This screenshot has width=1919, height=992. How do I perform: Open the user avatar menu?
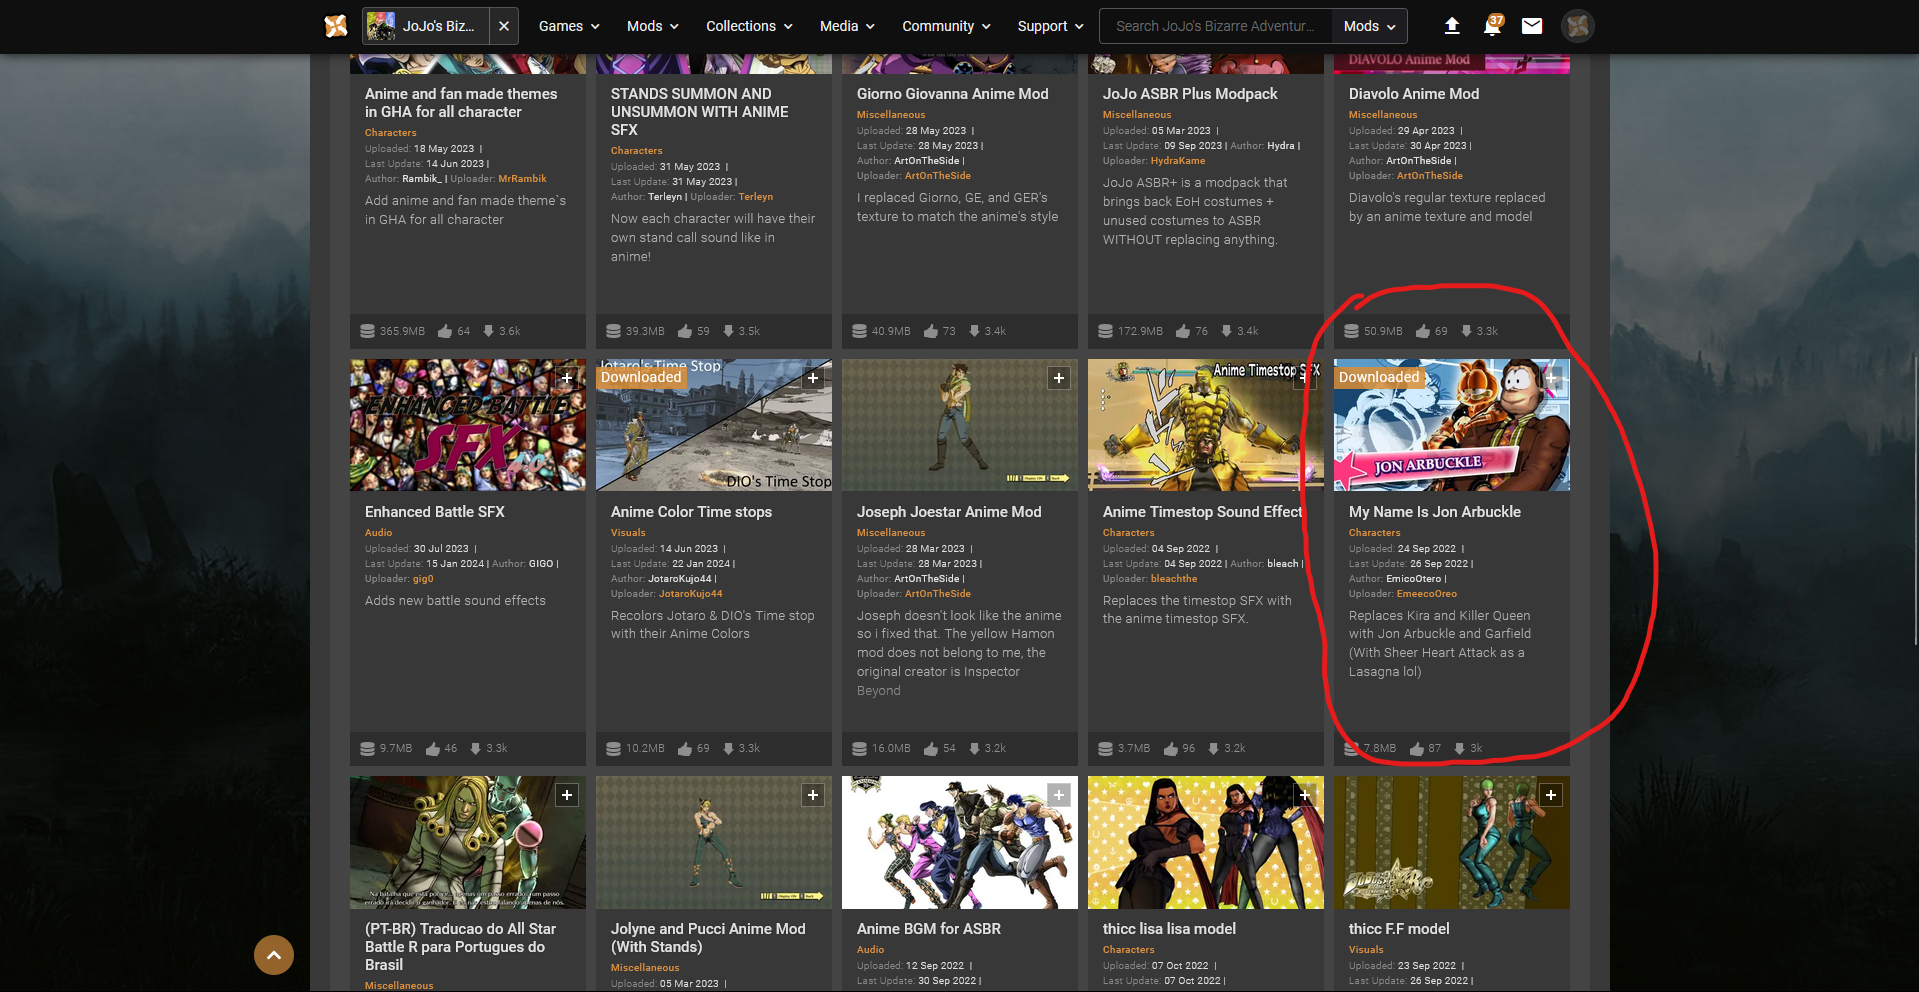(1578, 26)
